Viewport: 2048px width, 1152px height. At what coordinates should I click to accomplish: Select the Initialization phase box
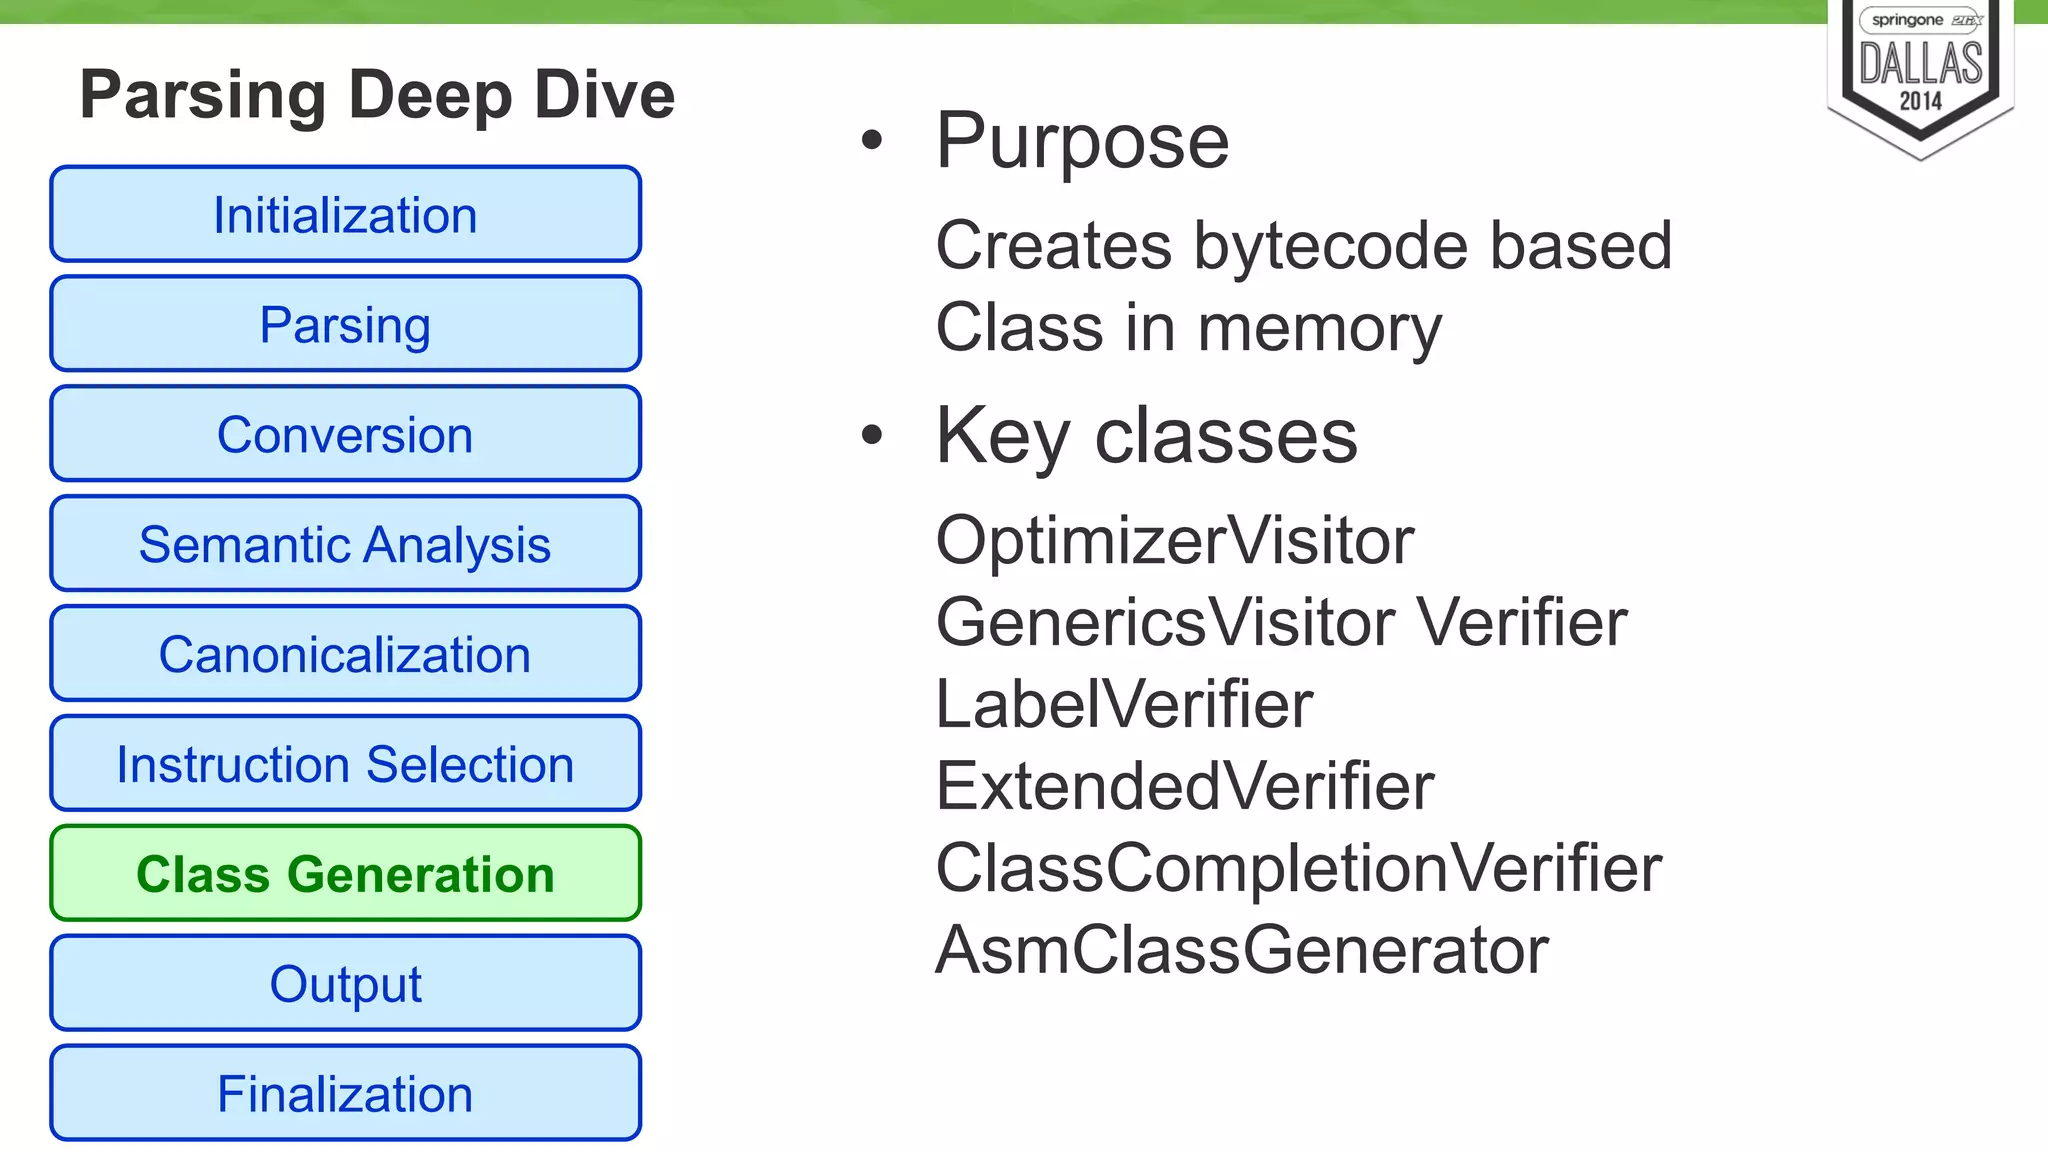pyautogui.click(x=345, y=215)
